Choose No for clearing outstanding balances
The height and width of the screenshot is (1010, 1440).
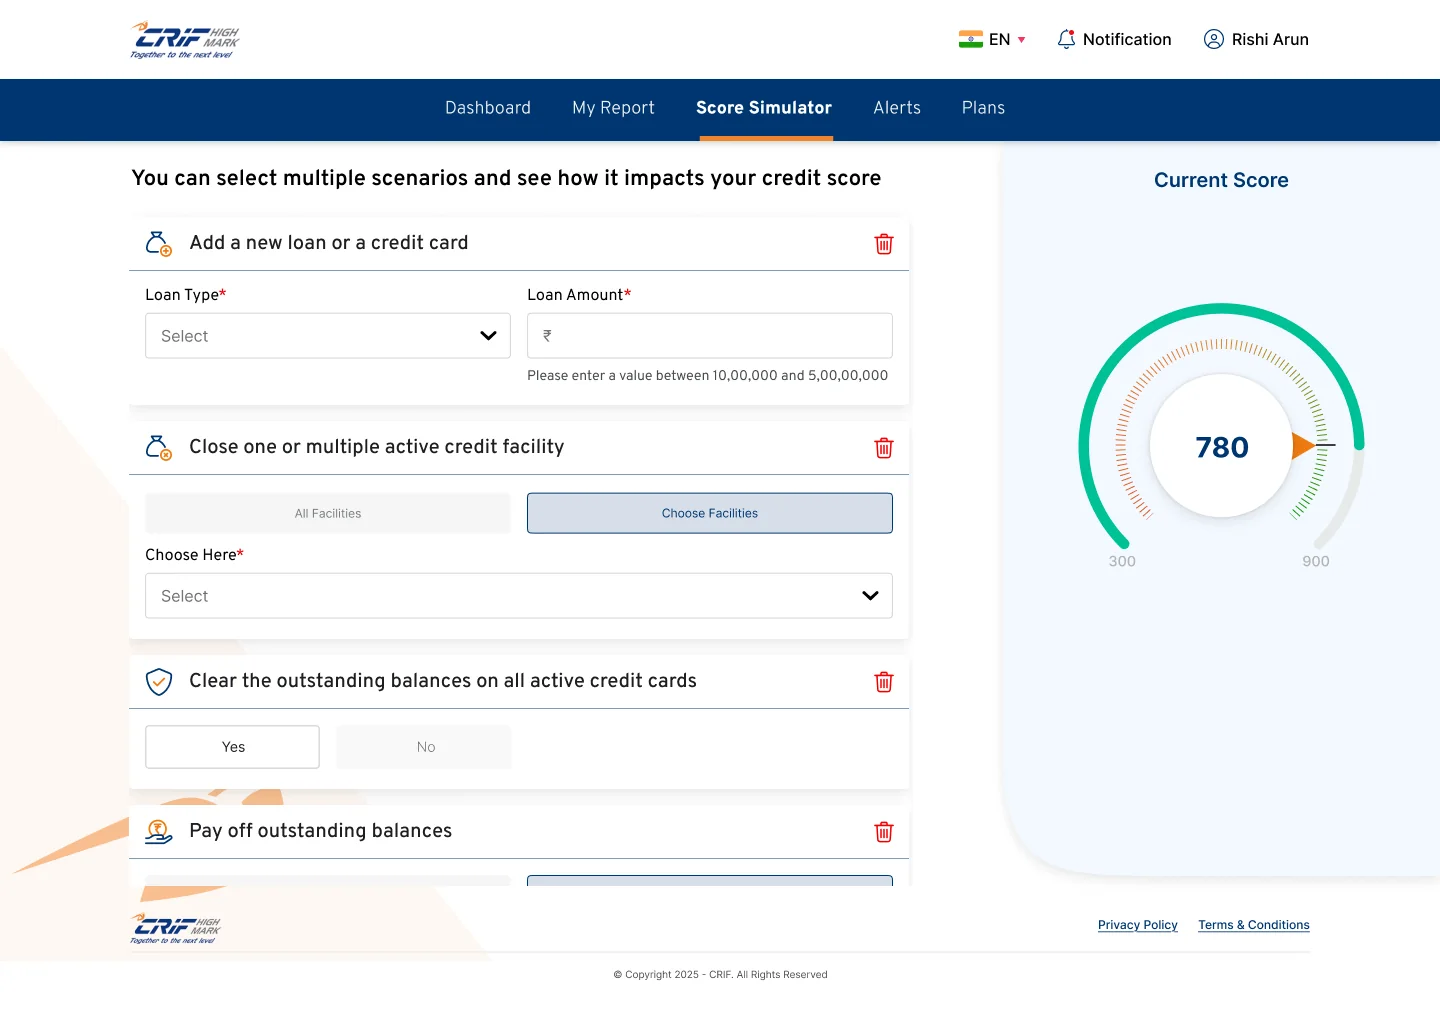(x=424, y=747)
